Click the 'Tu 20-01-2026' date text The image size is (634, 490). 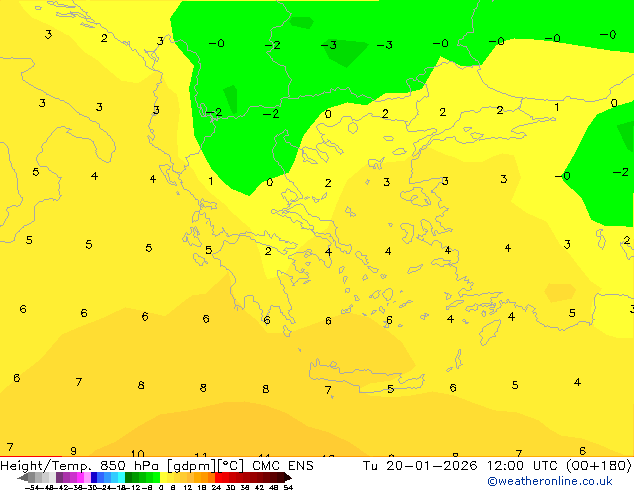click(420, 466)
